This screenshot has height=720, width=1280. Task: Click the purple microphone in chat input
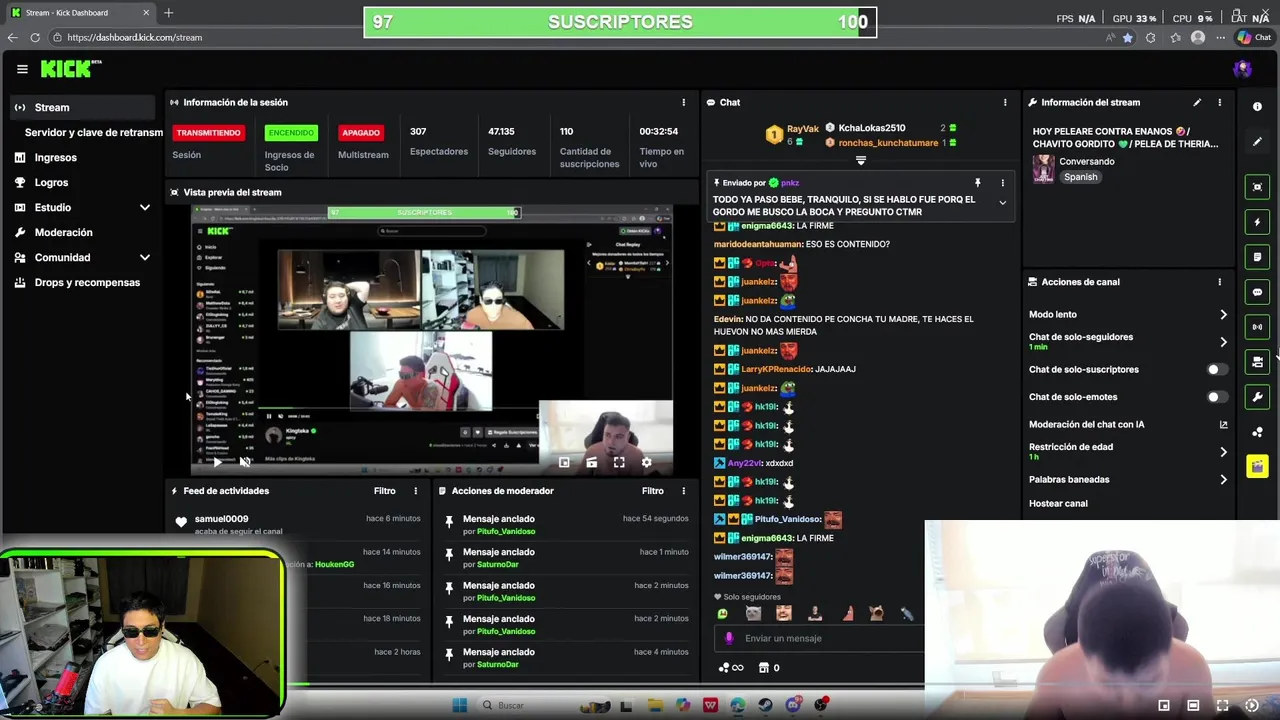pos(729,638)
